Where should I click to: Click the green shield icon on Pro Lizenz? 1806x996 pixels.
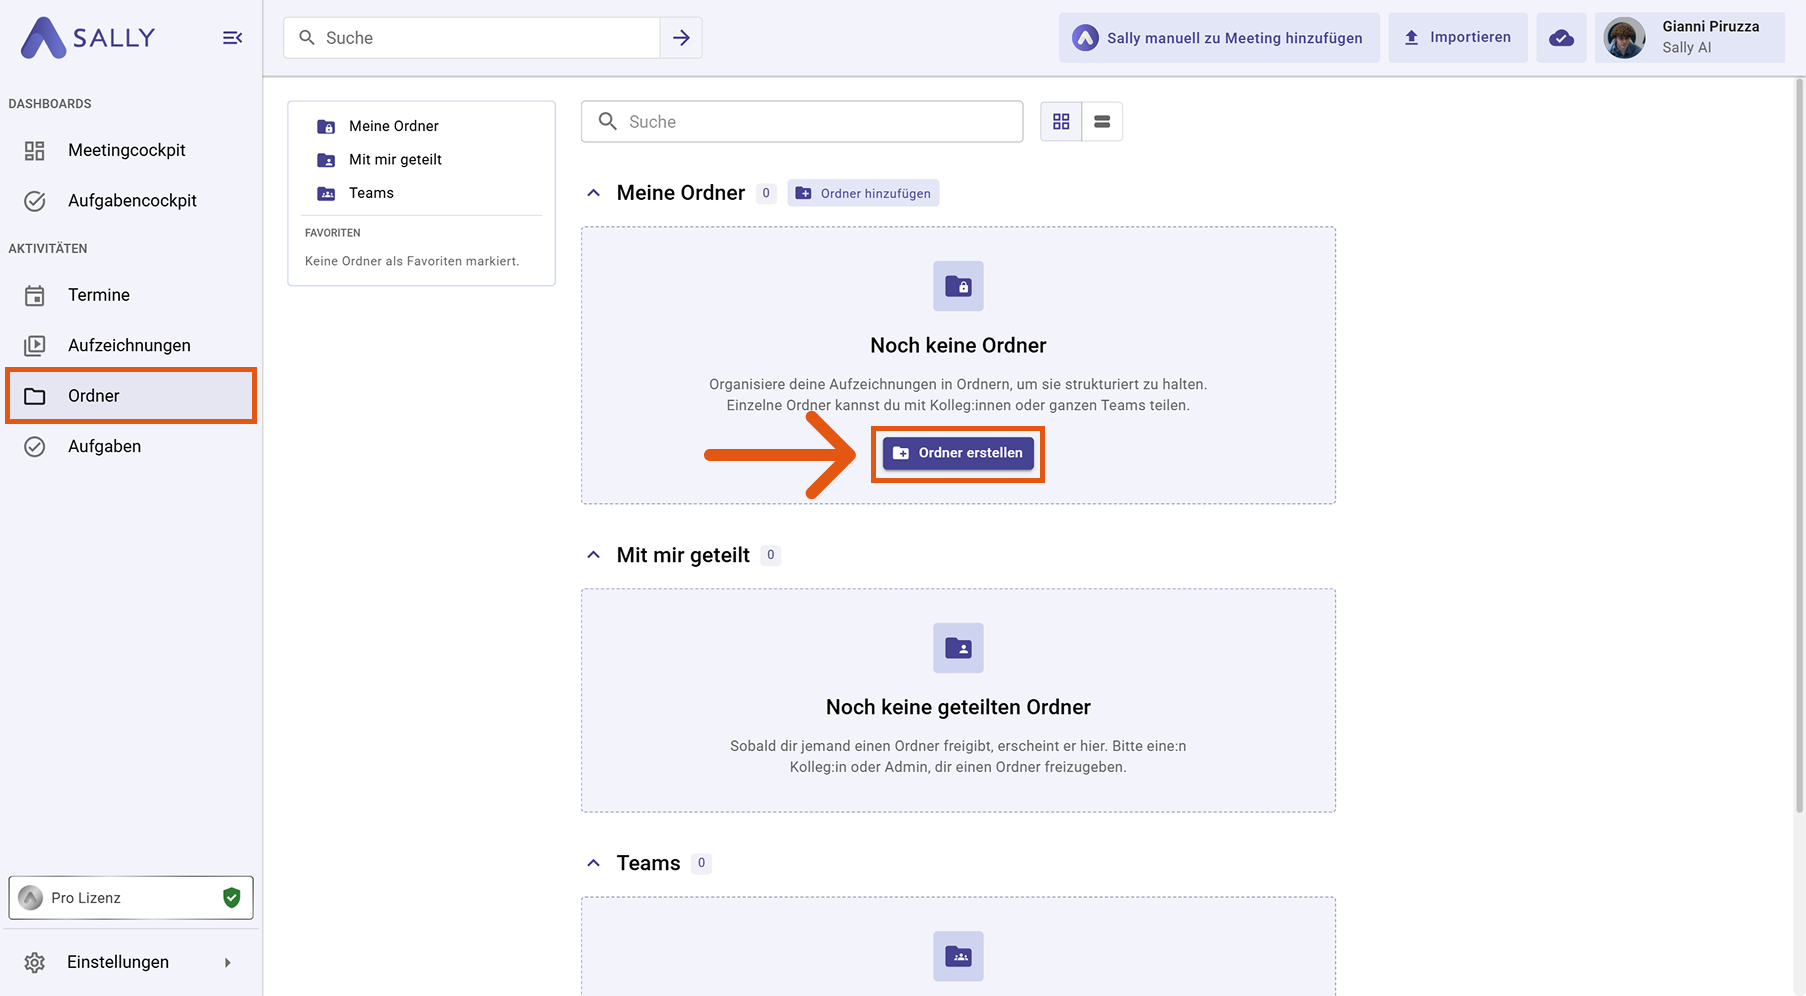(x=232, y=898)
